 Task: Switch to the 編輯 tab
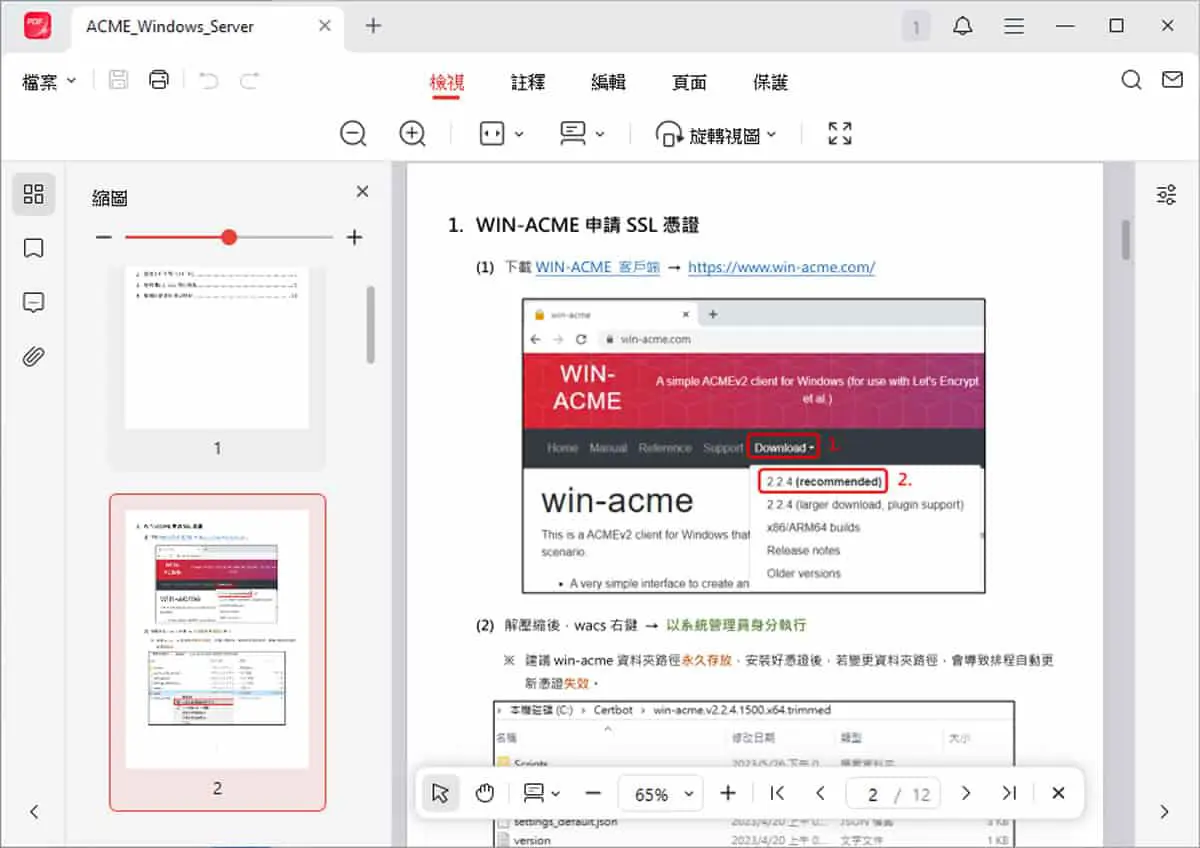pos(608,83)
